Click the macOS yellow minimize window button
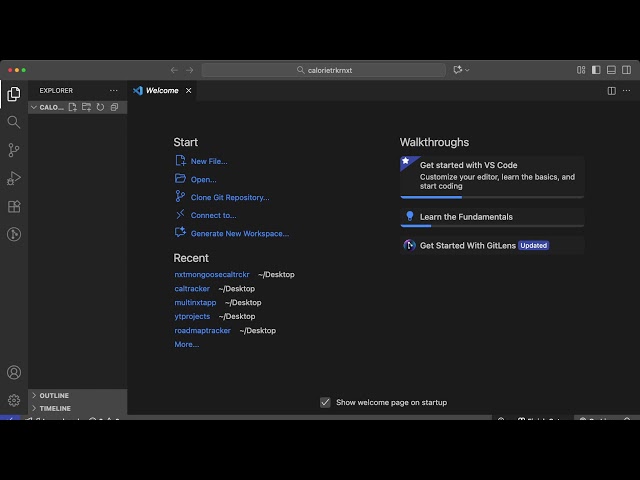The image size is (640, 480). click(17, 70)
